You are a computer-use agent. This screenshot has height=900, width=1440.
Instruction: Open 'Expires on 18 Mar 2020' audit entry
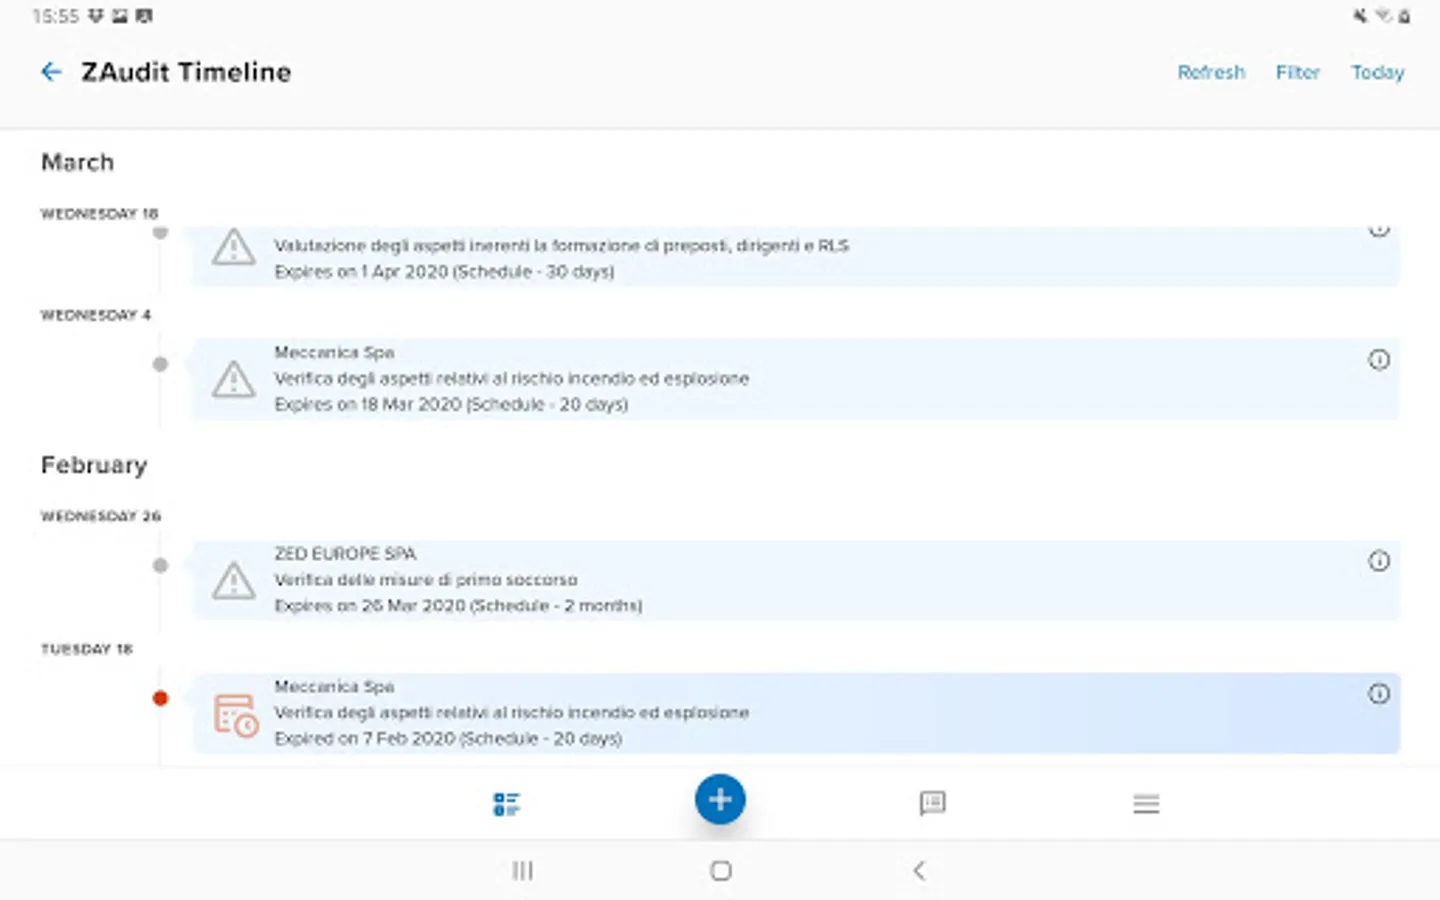(x=796, y=379)
